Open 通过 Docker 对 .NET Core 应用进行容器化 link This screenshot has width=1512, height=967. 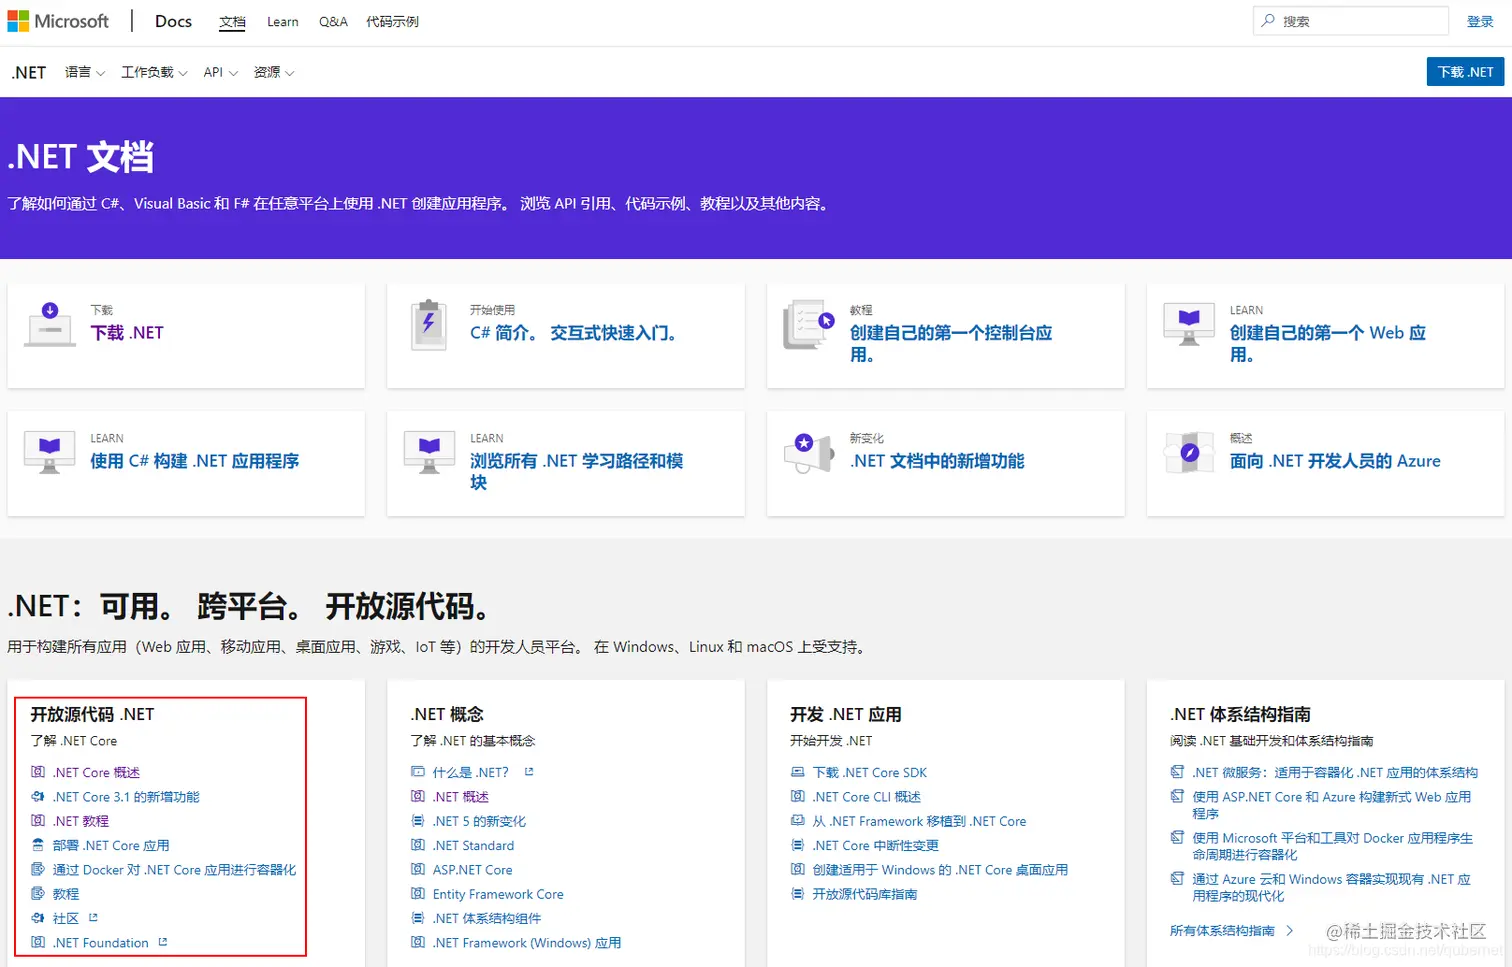coord(175,870)
